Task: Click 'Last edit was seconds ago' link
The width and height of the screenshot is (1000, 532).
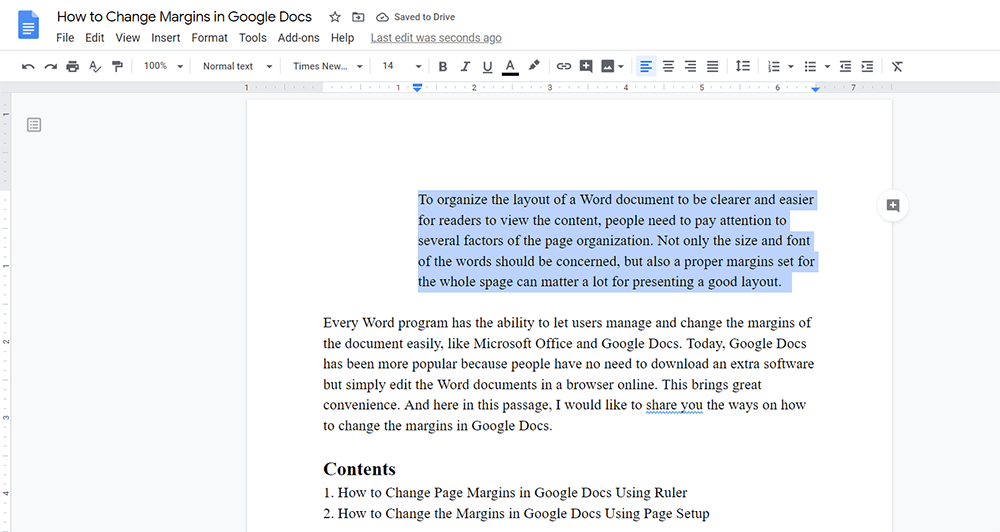Action: coord(436,38)
